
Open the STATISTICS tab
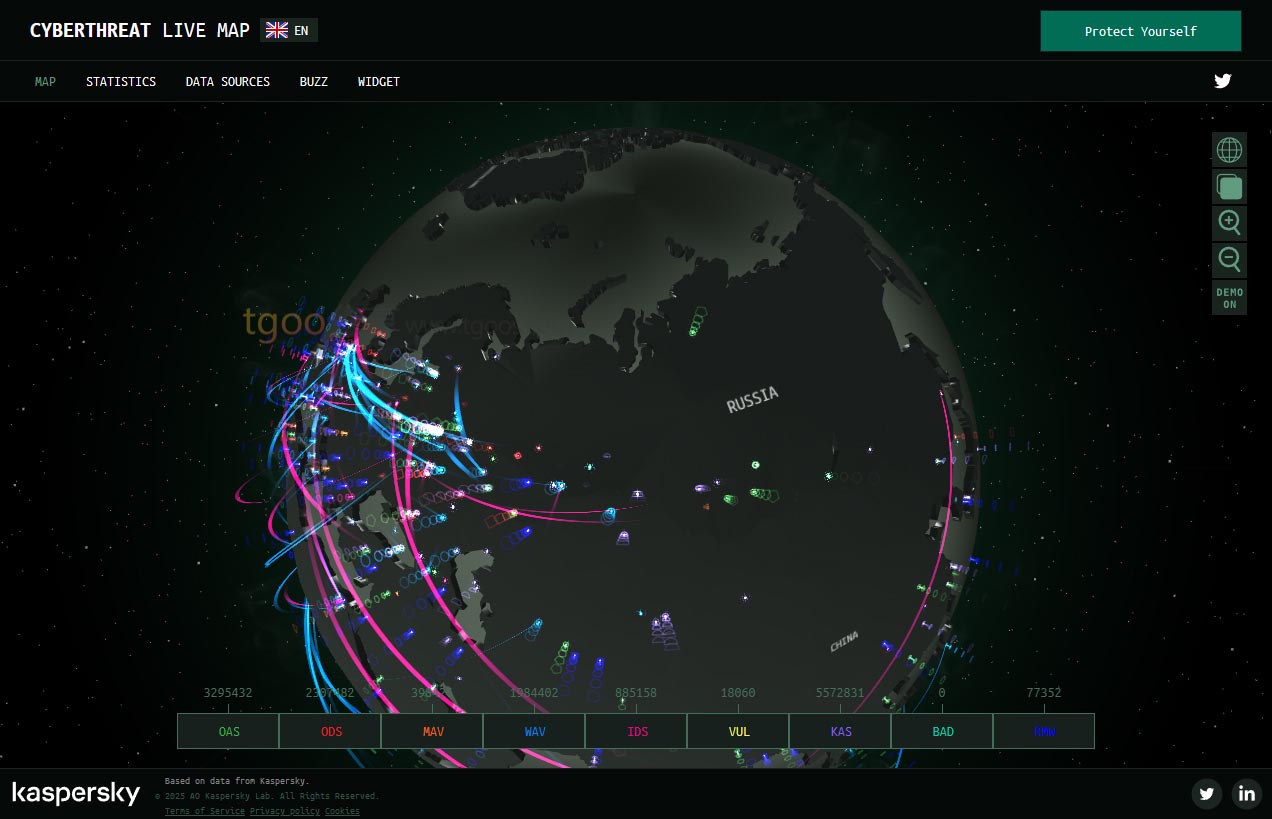(121, 82)
